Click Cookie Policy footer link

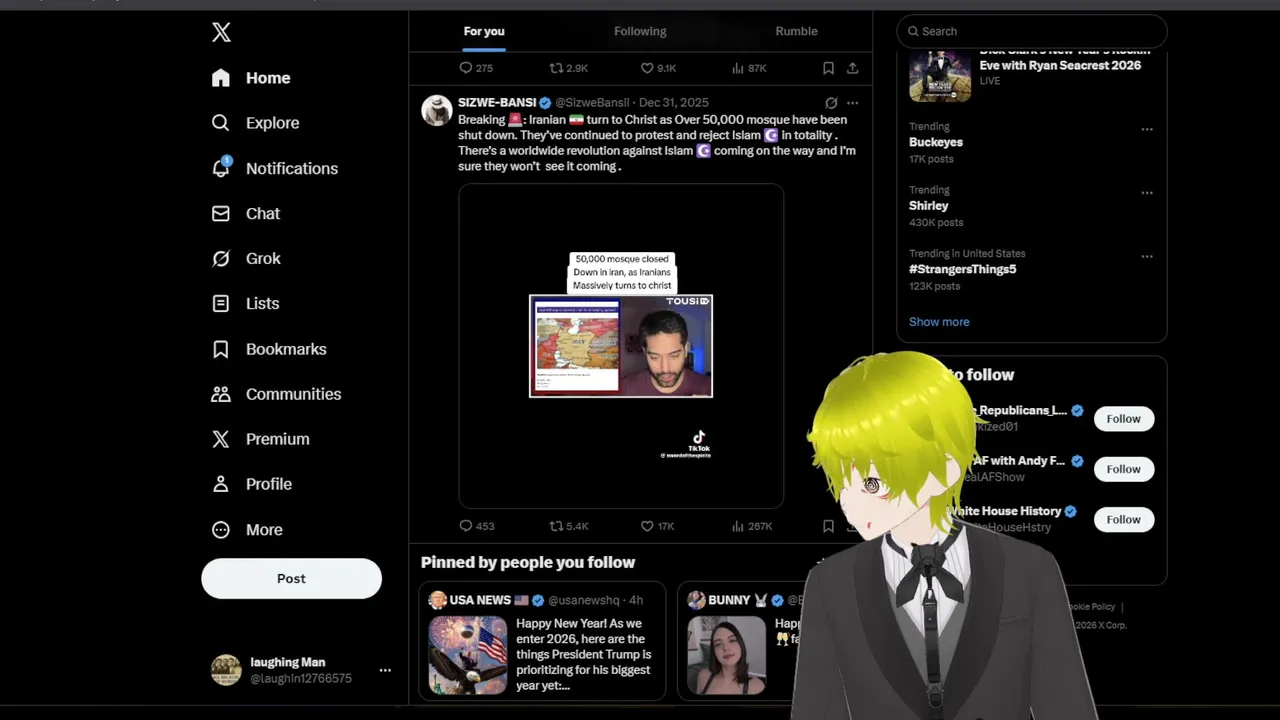[1091, 606]
